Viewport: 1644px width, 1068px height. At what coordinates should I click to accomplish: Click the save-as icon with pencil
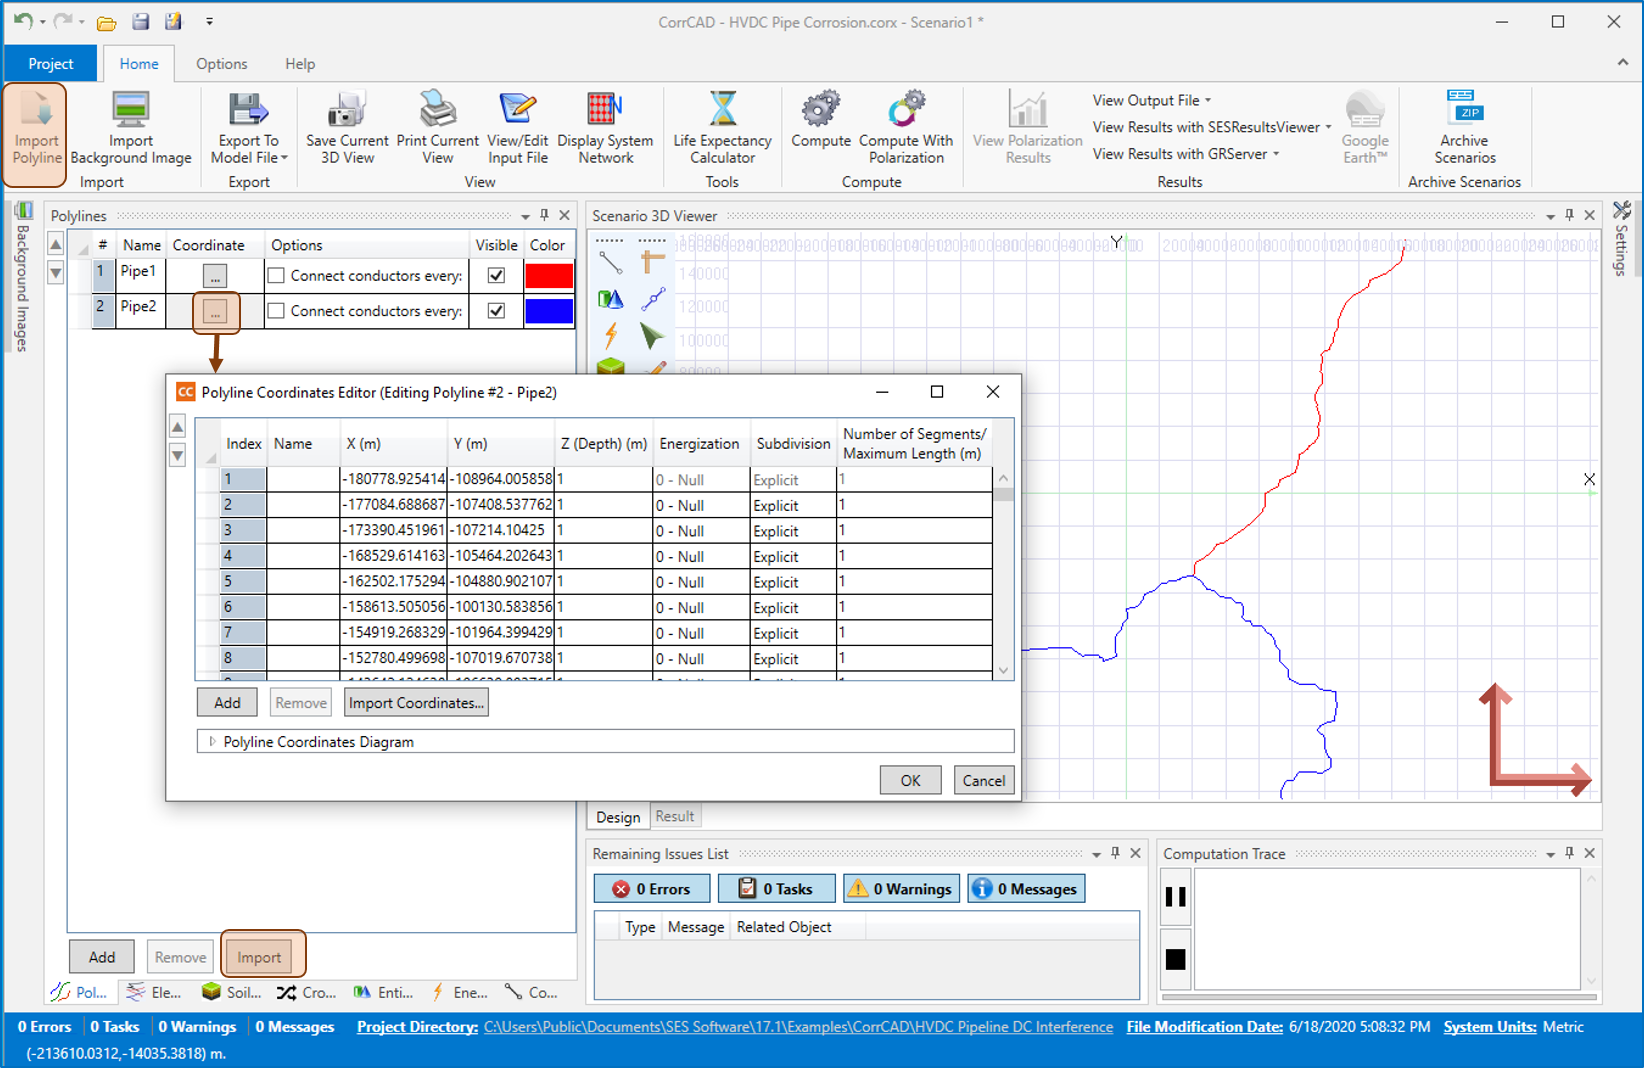point(174,21)
